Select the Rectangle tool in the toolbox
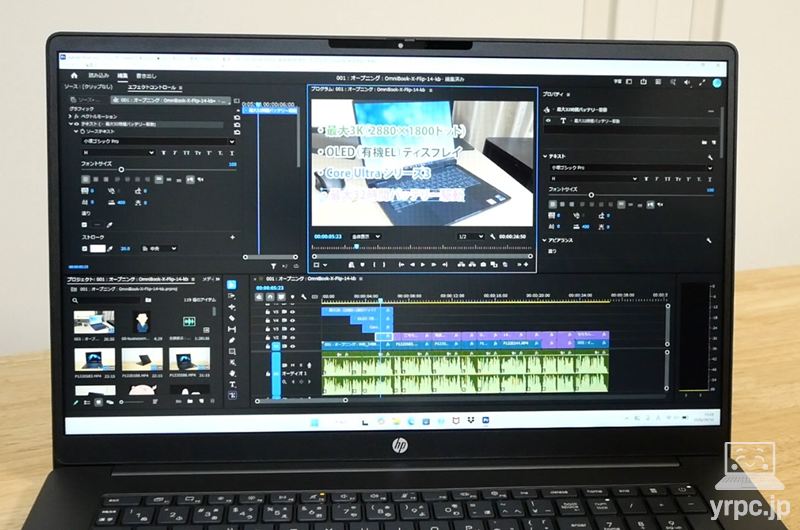The image size is (800, 530). pyautogui.click(x=232, y=351)
